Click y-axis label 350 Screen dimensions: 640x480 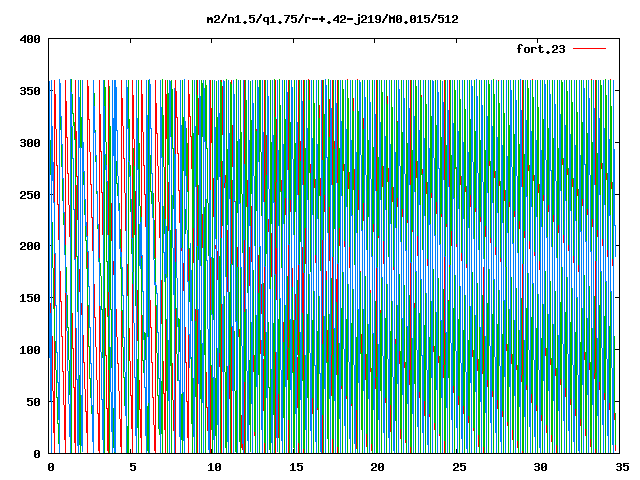(30, 91)
